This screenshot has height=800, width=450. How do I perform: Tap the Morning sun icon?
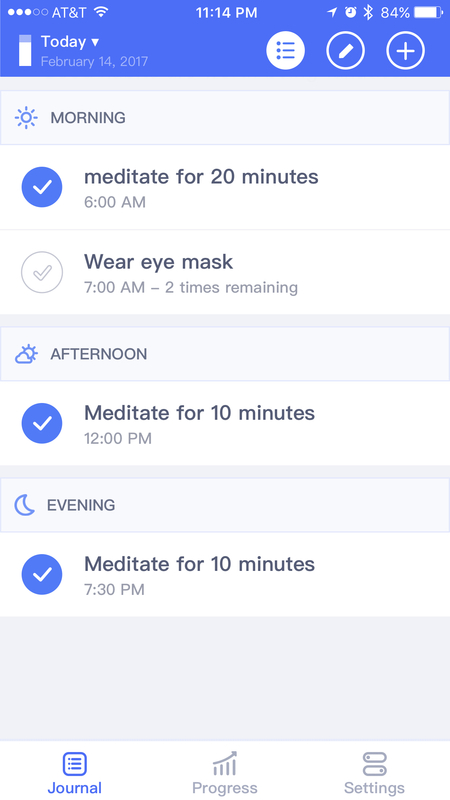26,118
